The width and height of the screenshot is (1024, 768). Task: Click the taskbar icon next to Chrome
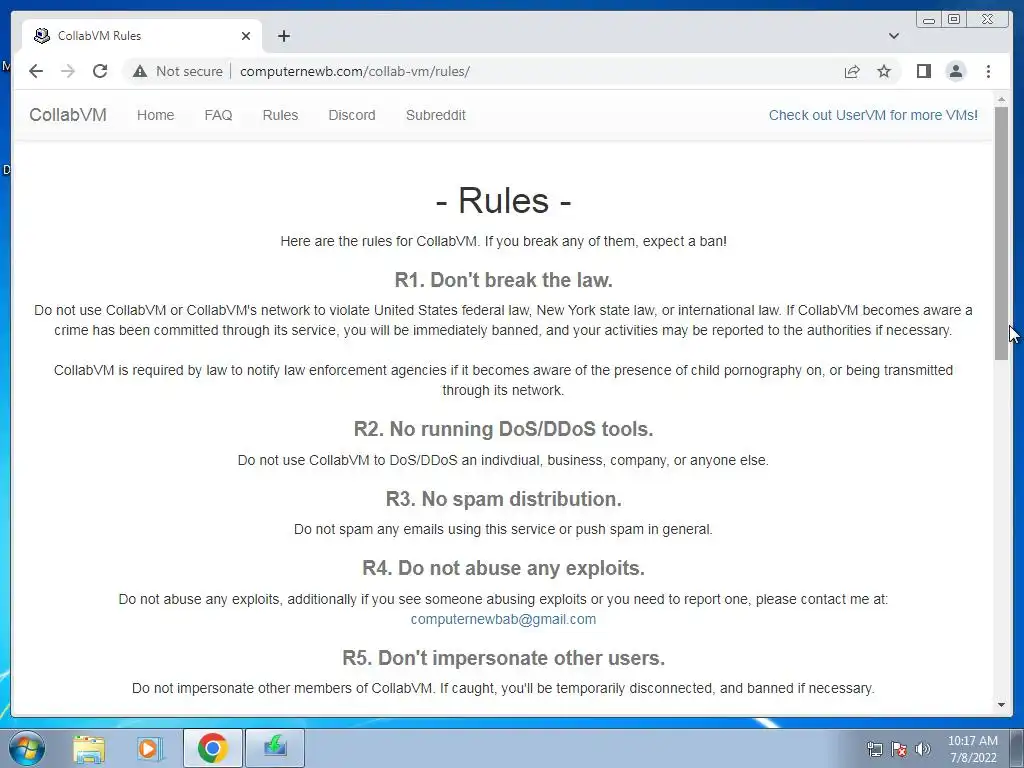[x=275, y=748]
